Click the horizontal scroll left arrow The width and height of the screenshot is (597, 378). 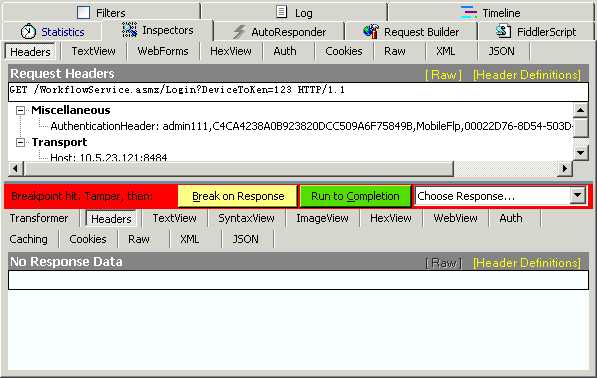click(x=16, y=168)
